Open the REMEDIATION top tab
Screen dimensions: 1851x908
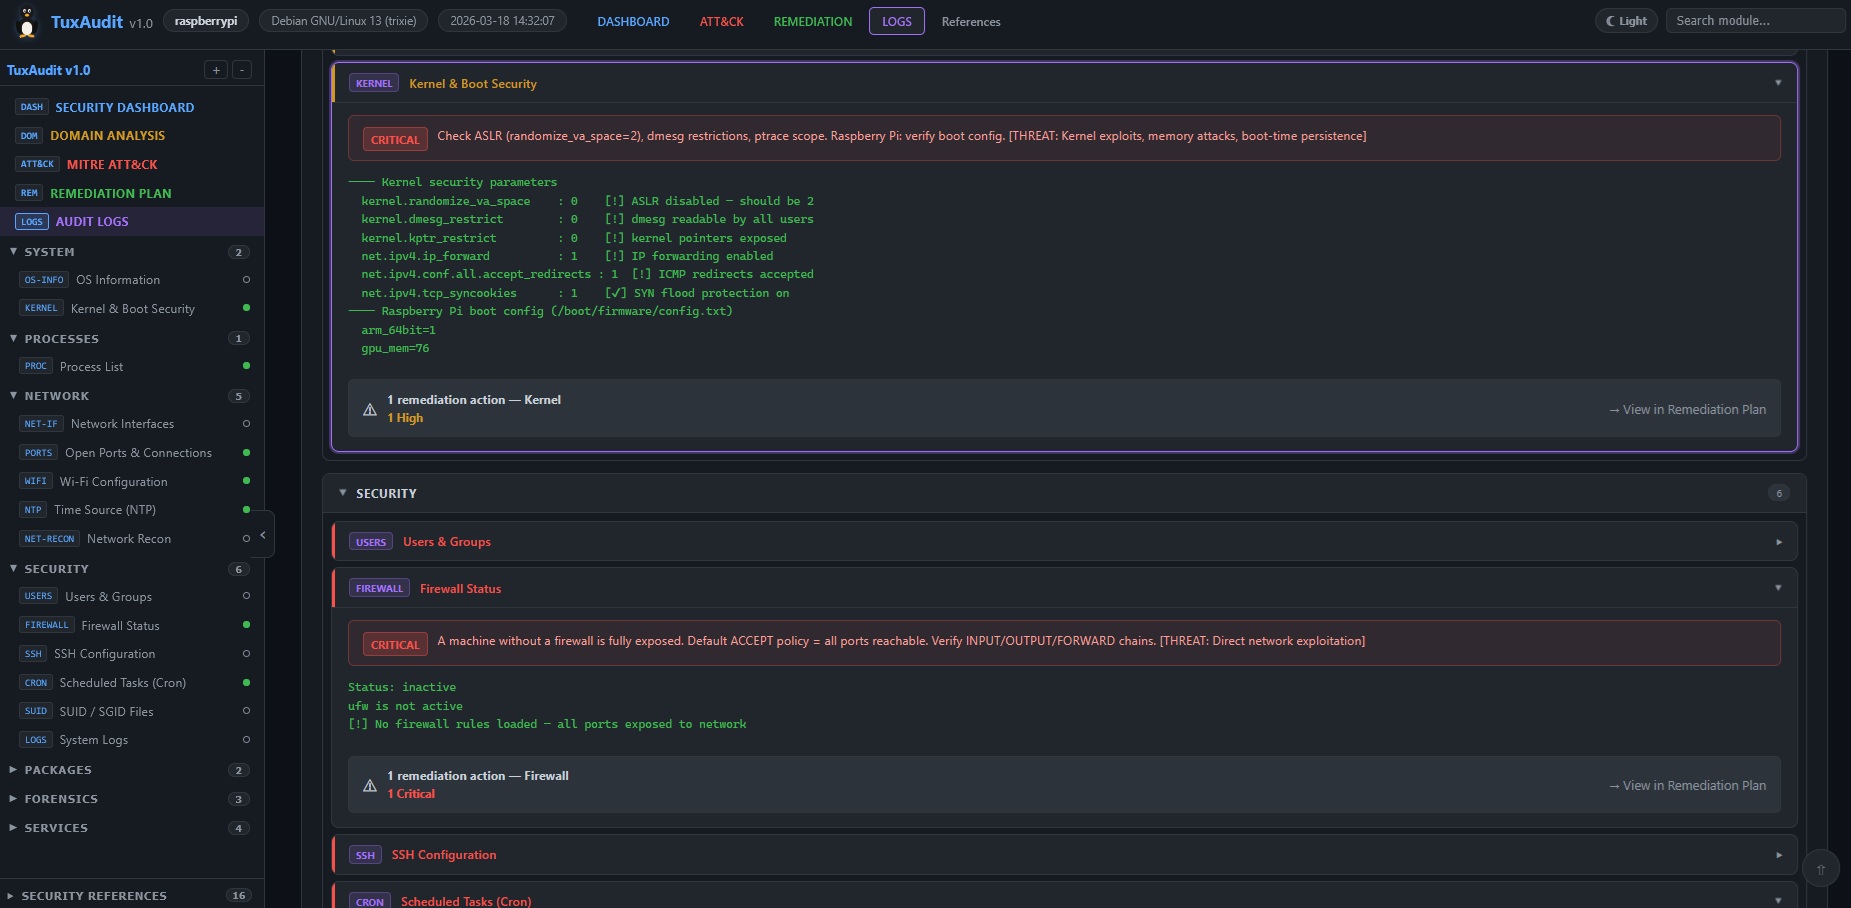[x=813, y=21]
